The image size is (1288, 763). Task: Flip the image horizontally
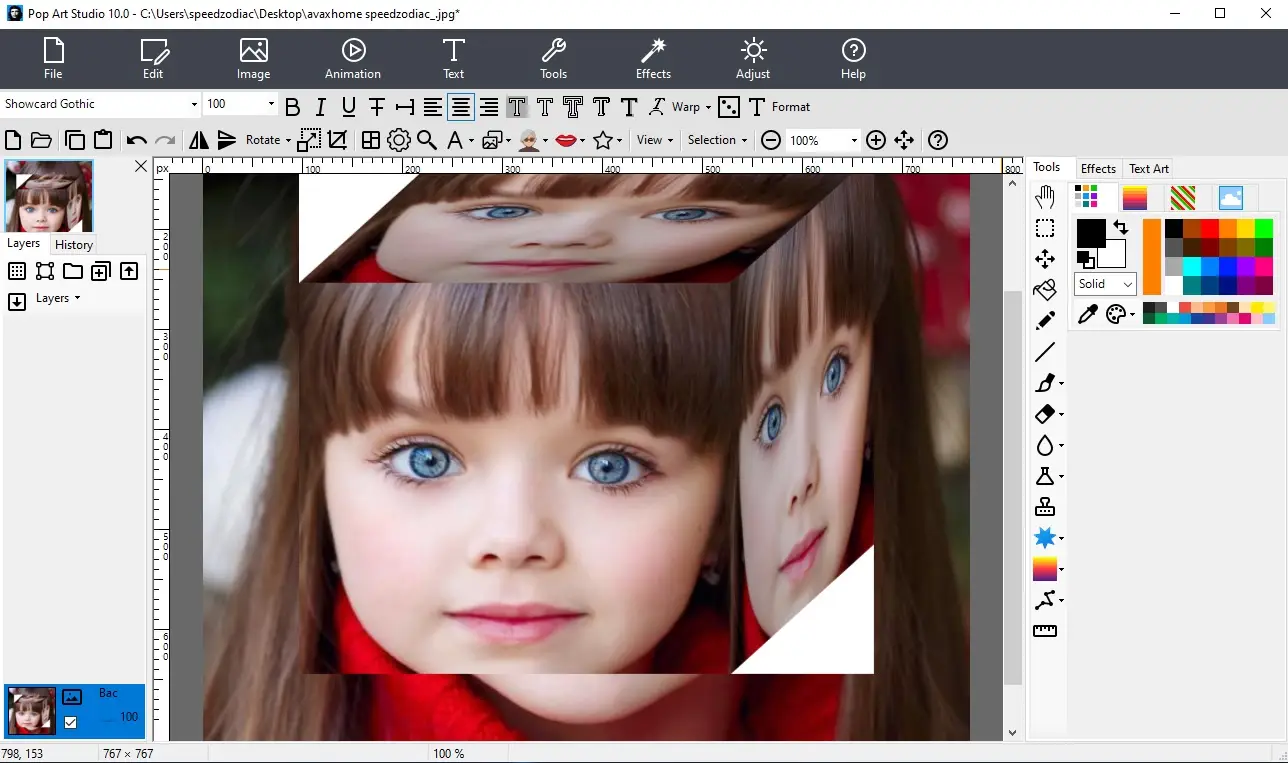199,140
